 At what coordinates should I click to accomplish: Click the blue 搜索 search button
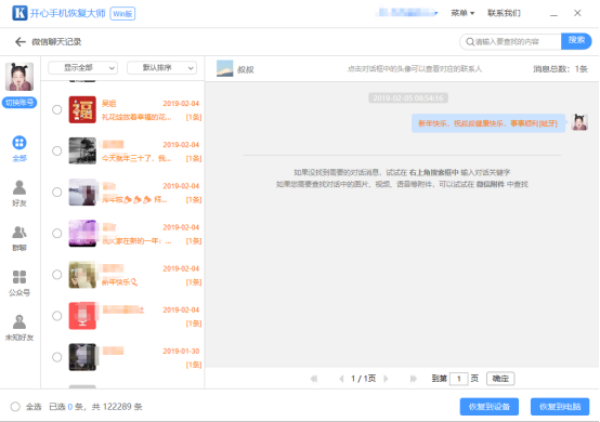(x=577, y=41)
